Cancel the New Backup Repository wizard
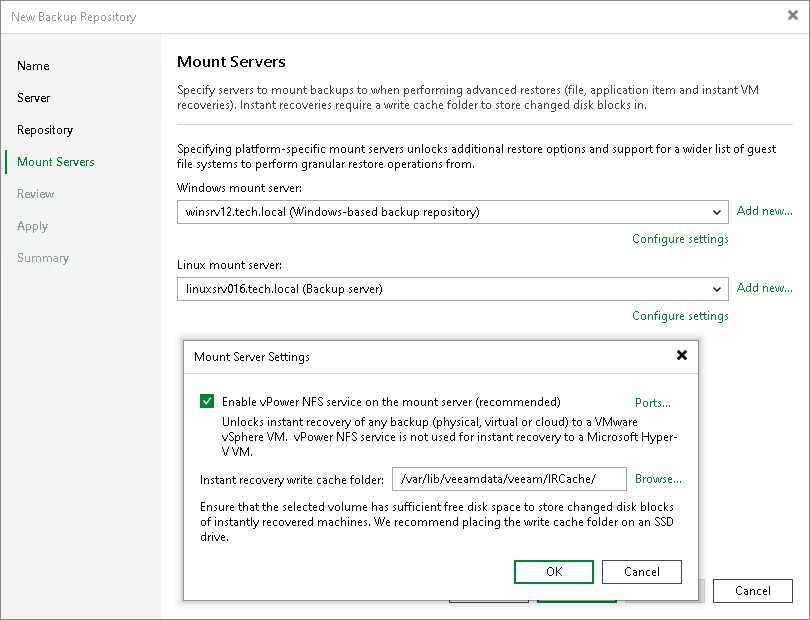 coord(752,591)
